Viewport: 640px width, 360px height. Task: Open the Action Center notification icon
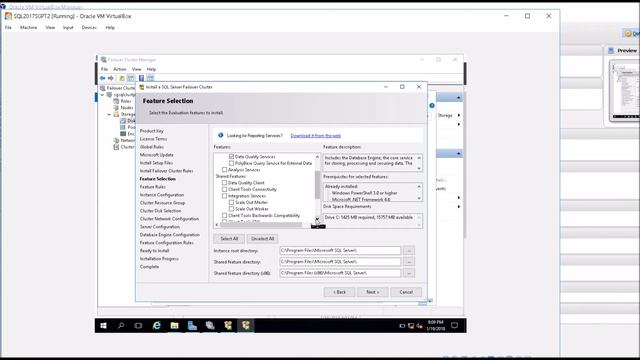click(454, 325)
